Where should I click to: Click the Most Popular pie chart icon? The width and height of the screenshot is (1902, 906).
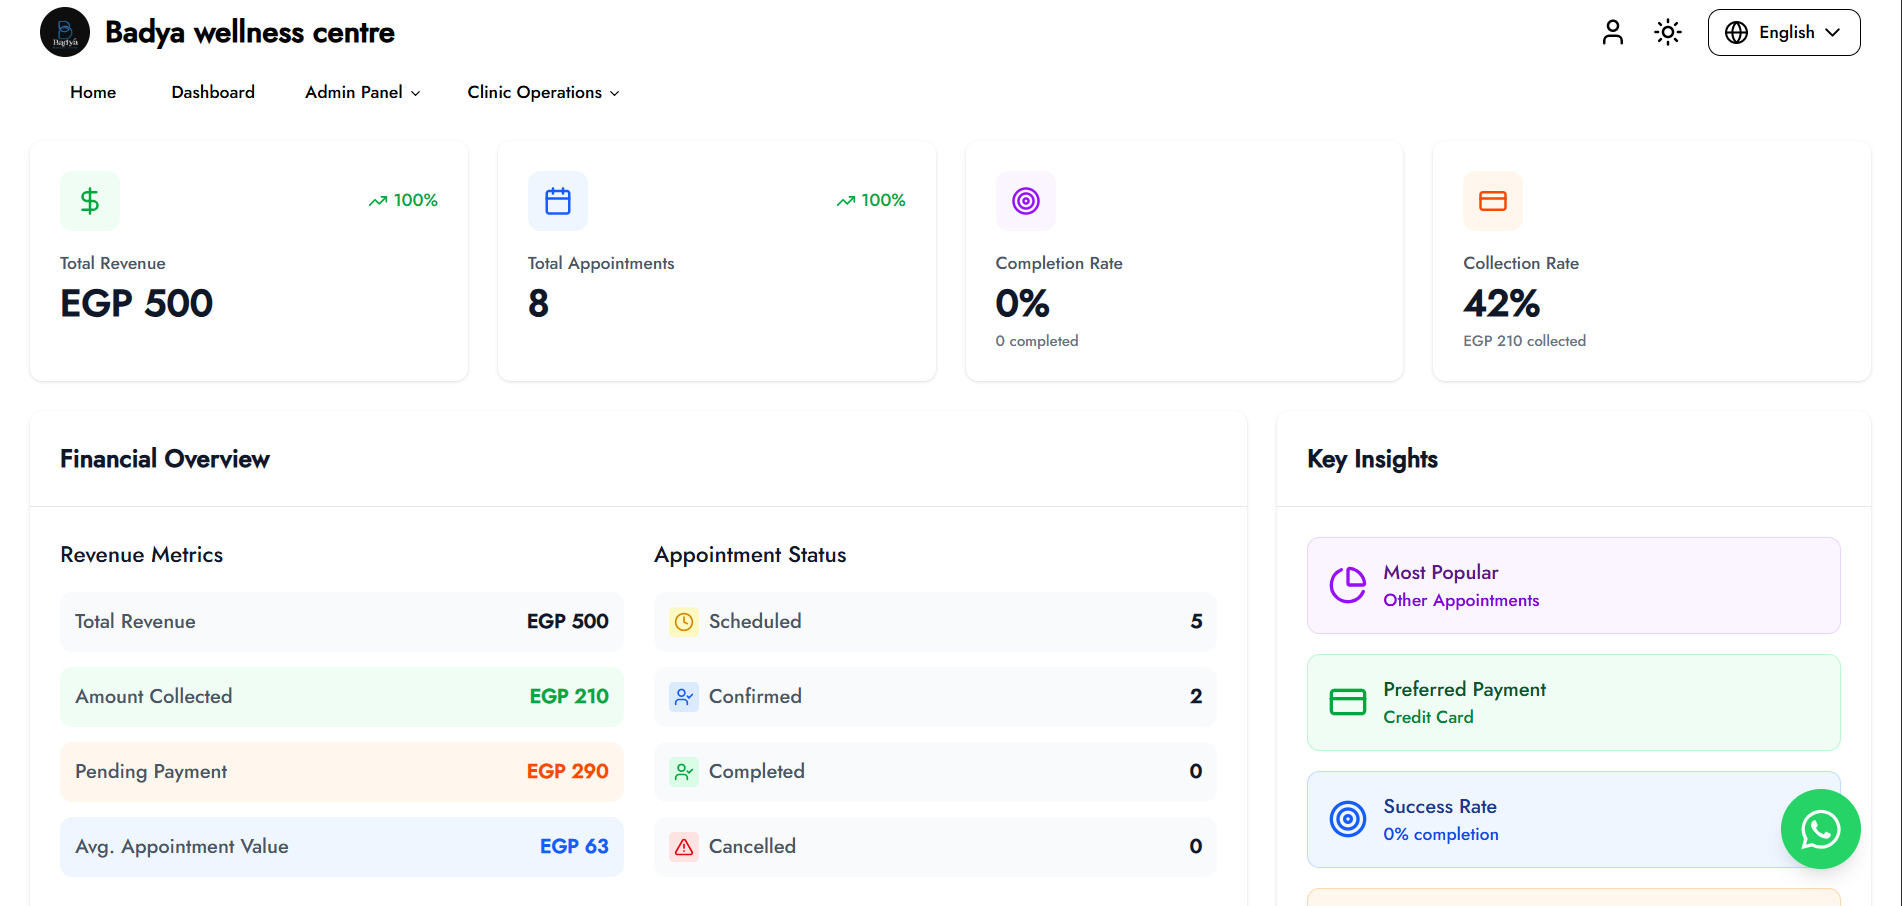coord(1348,585)
